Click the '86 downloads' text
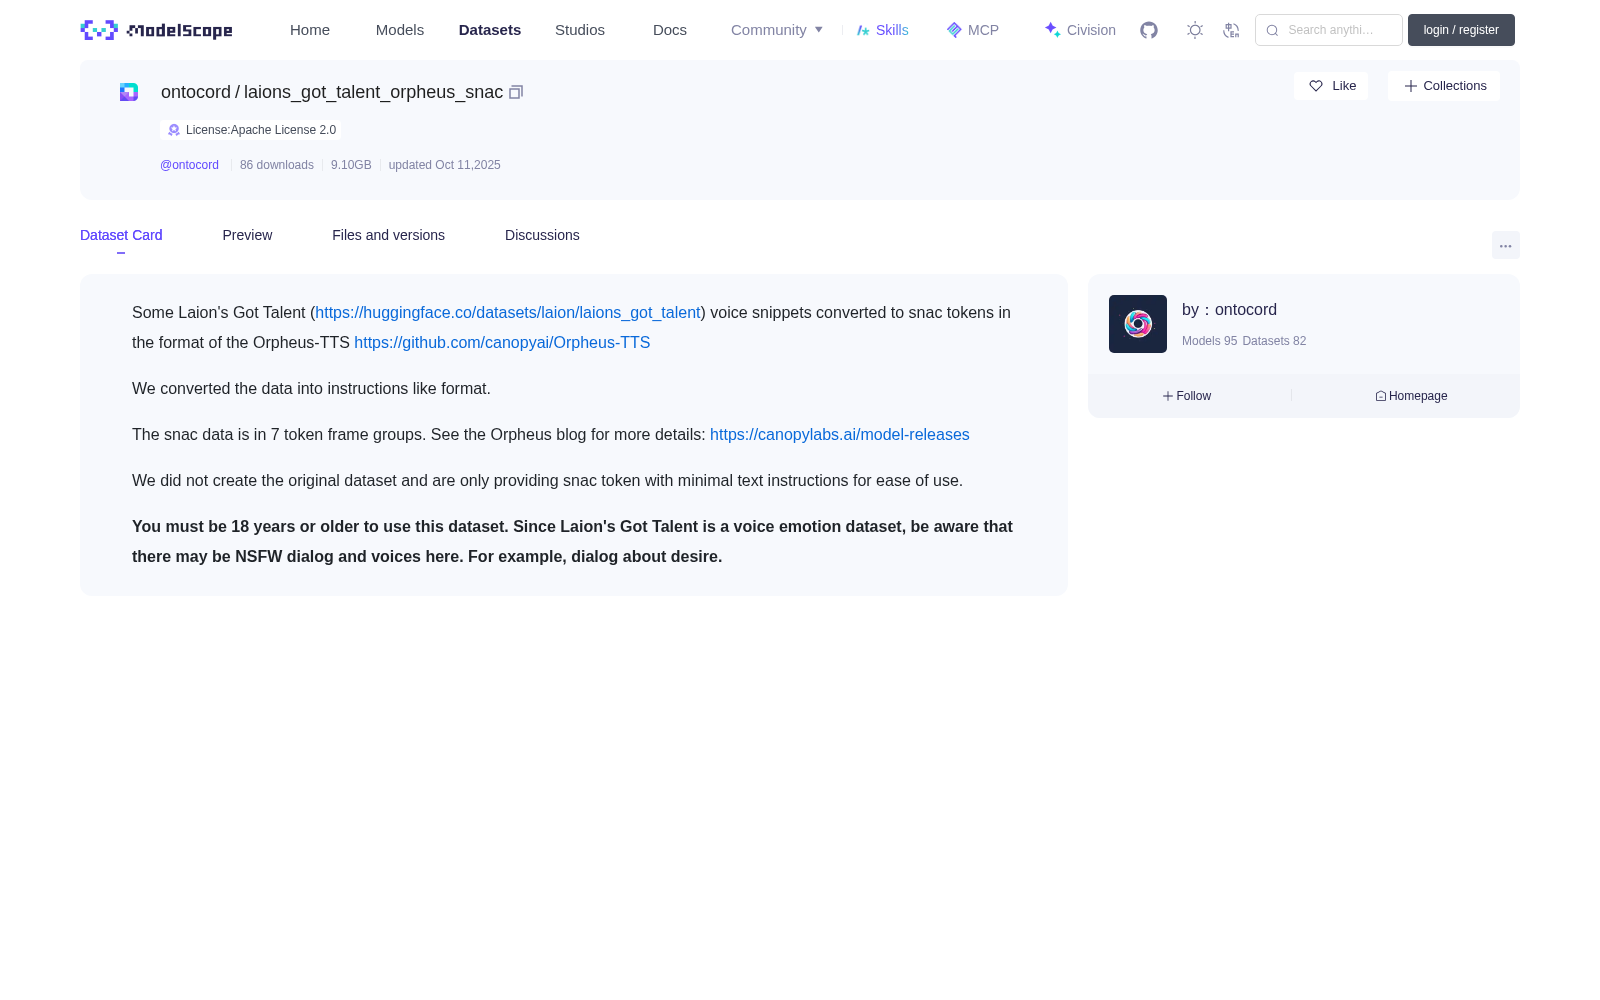 click(x=277, y=165)
